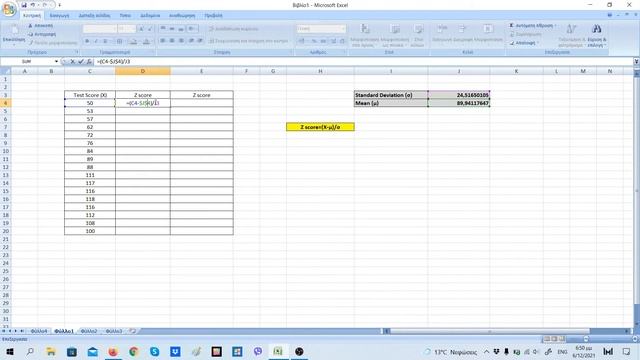Open the Insert Function fx dialog
This screenshot has height=360, width=640.
[x=89, y=62]
